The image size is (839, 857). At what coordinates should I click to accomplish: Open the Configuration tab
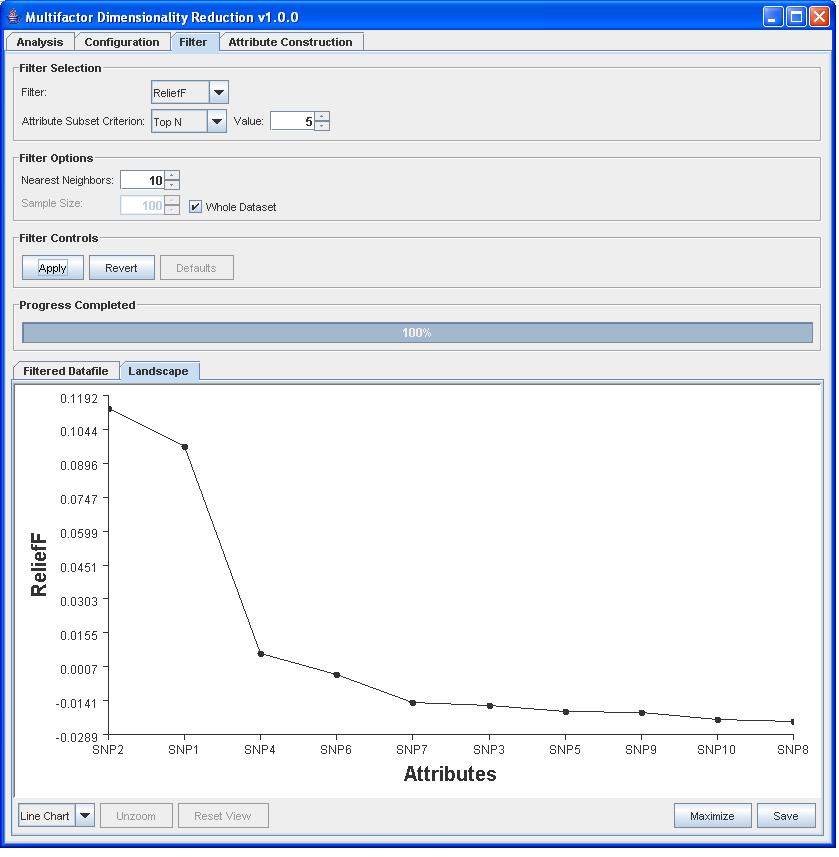[122, 42]
